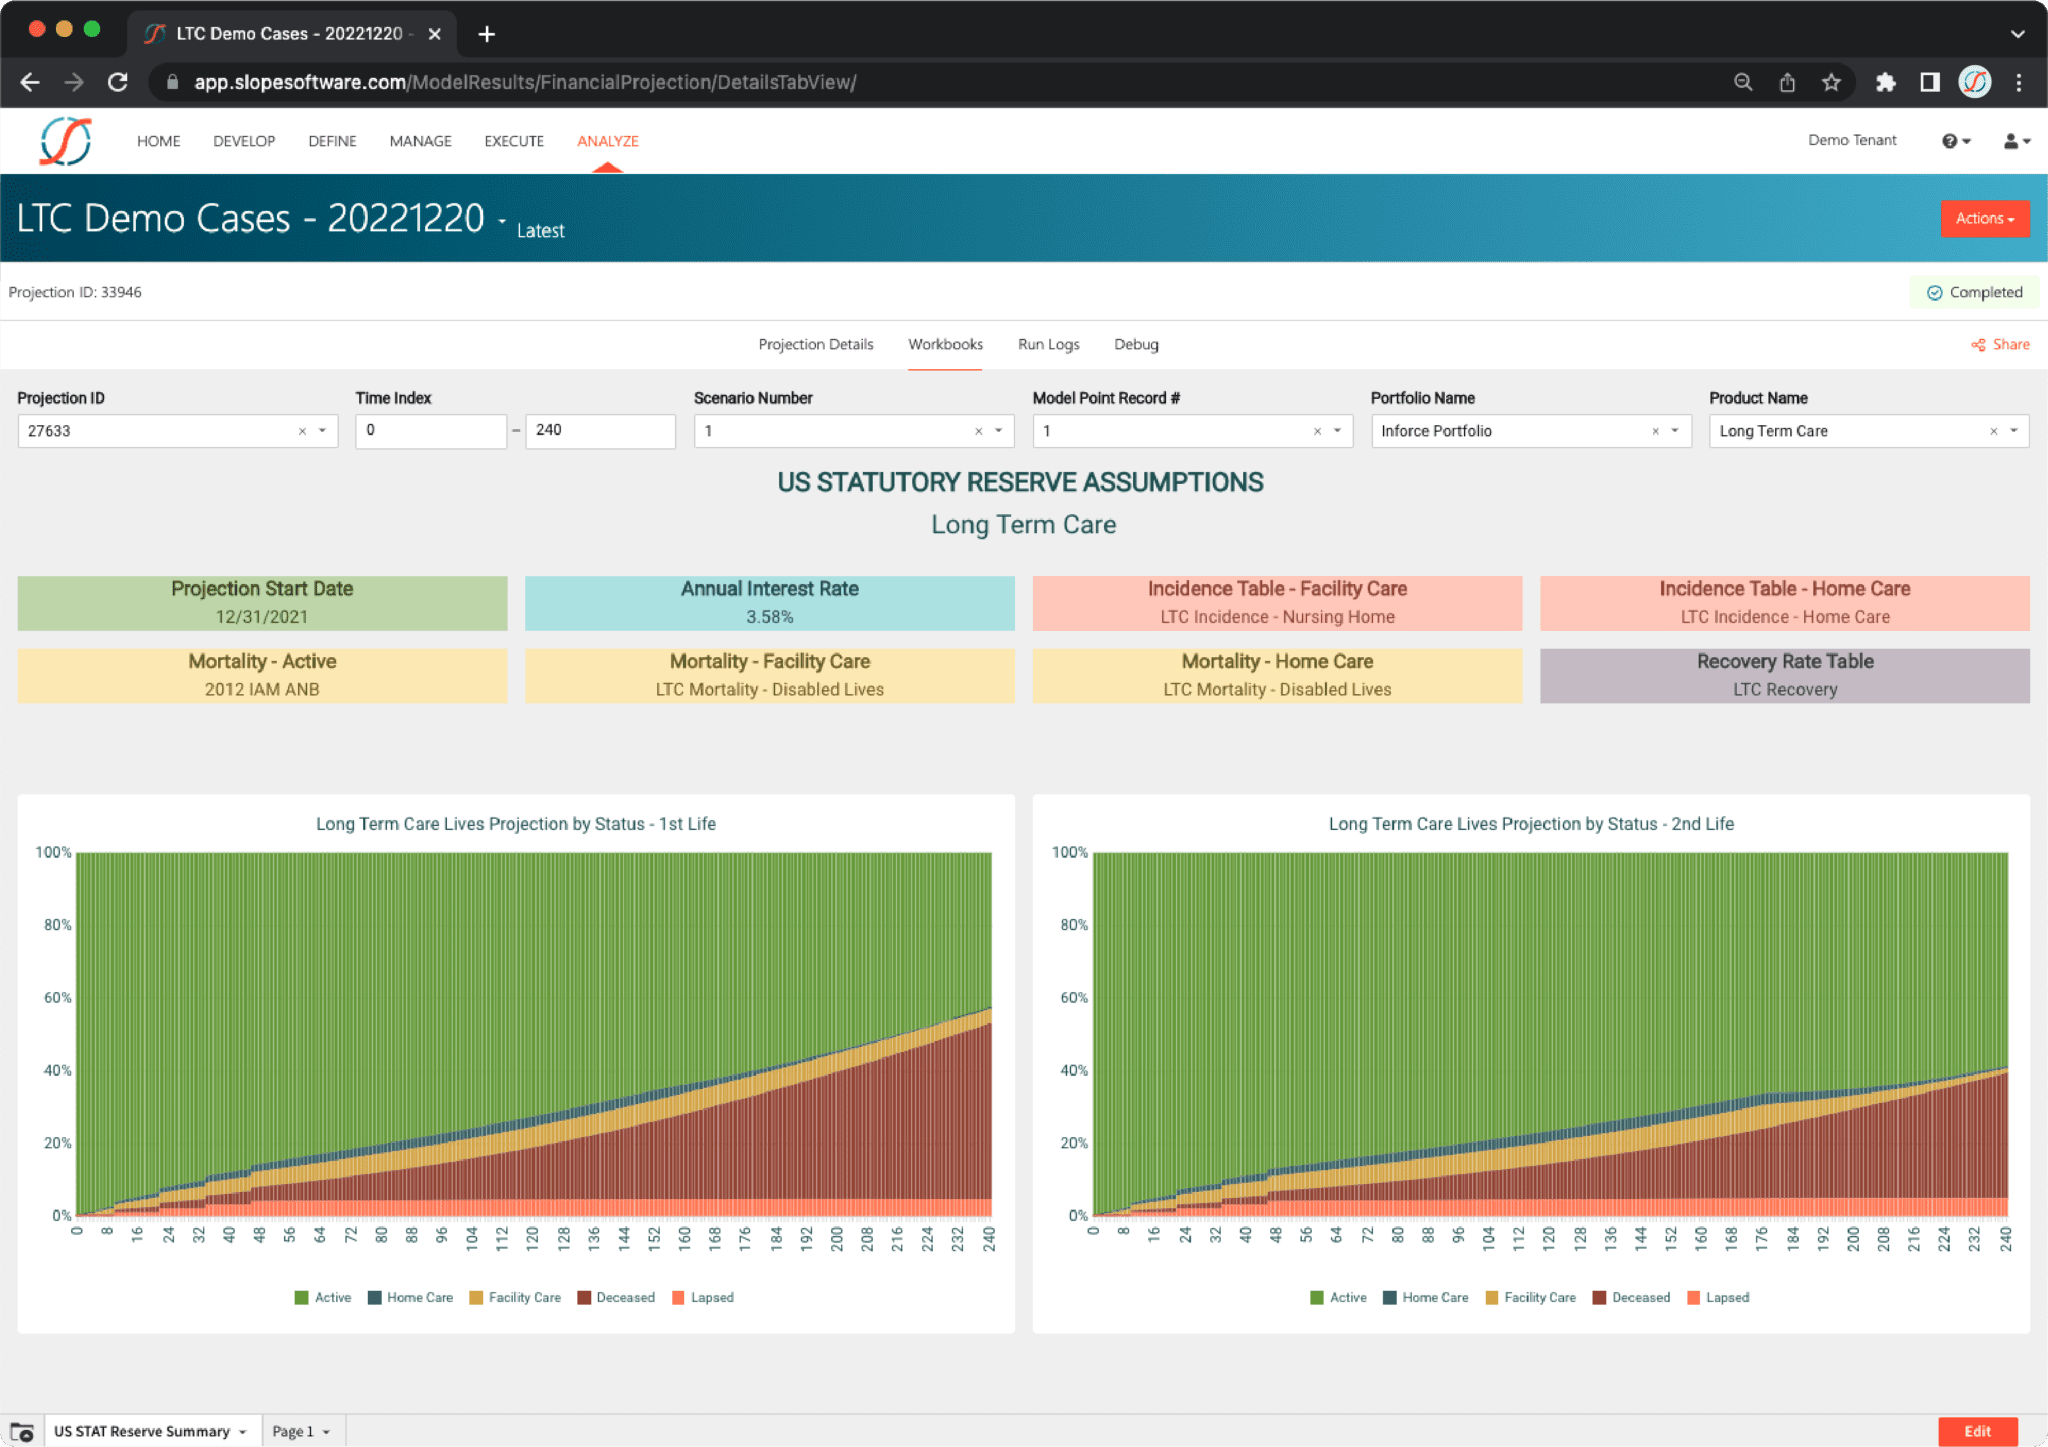The height and width of the screenshot is (1447, 2048).
Task: Open the help question-mark menu
Action: [x=1952, y=140]
